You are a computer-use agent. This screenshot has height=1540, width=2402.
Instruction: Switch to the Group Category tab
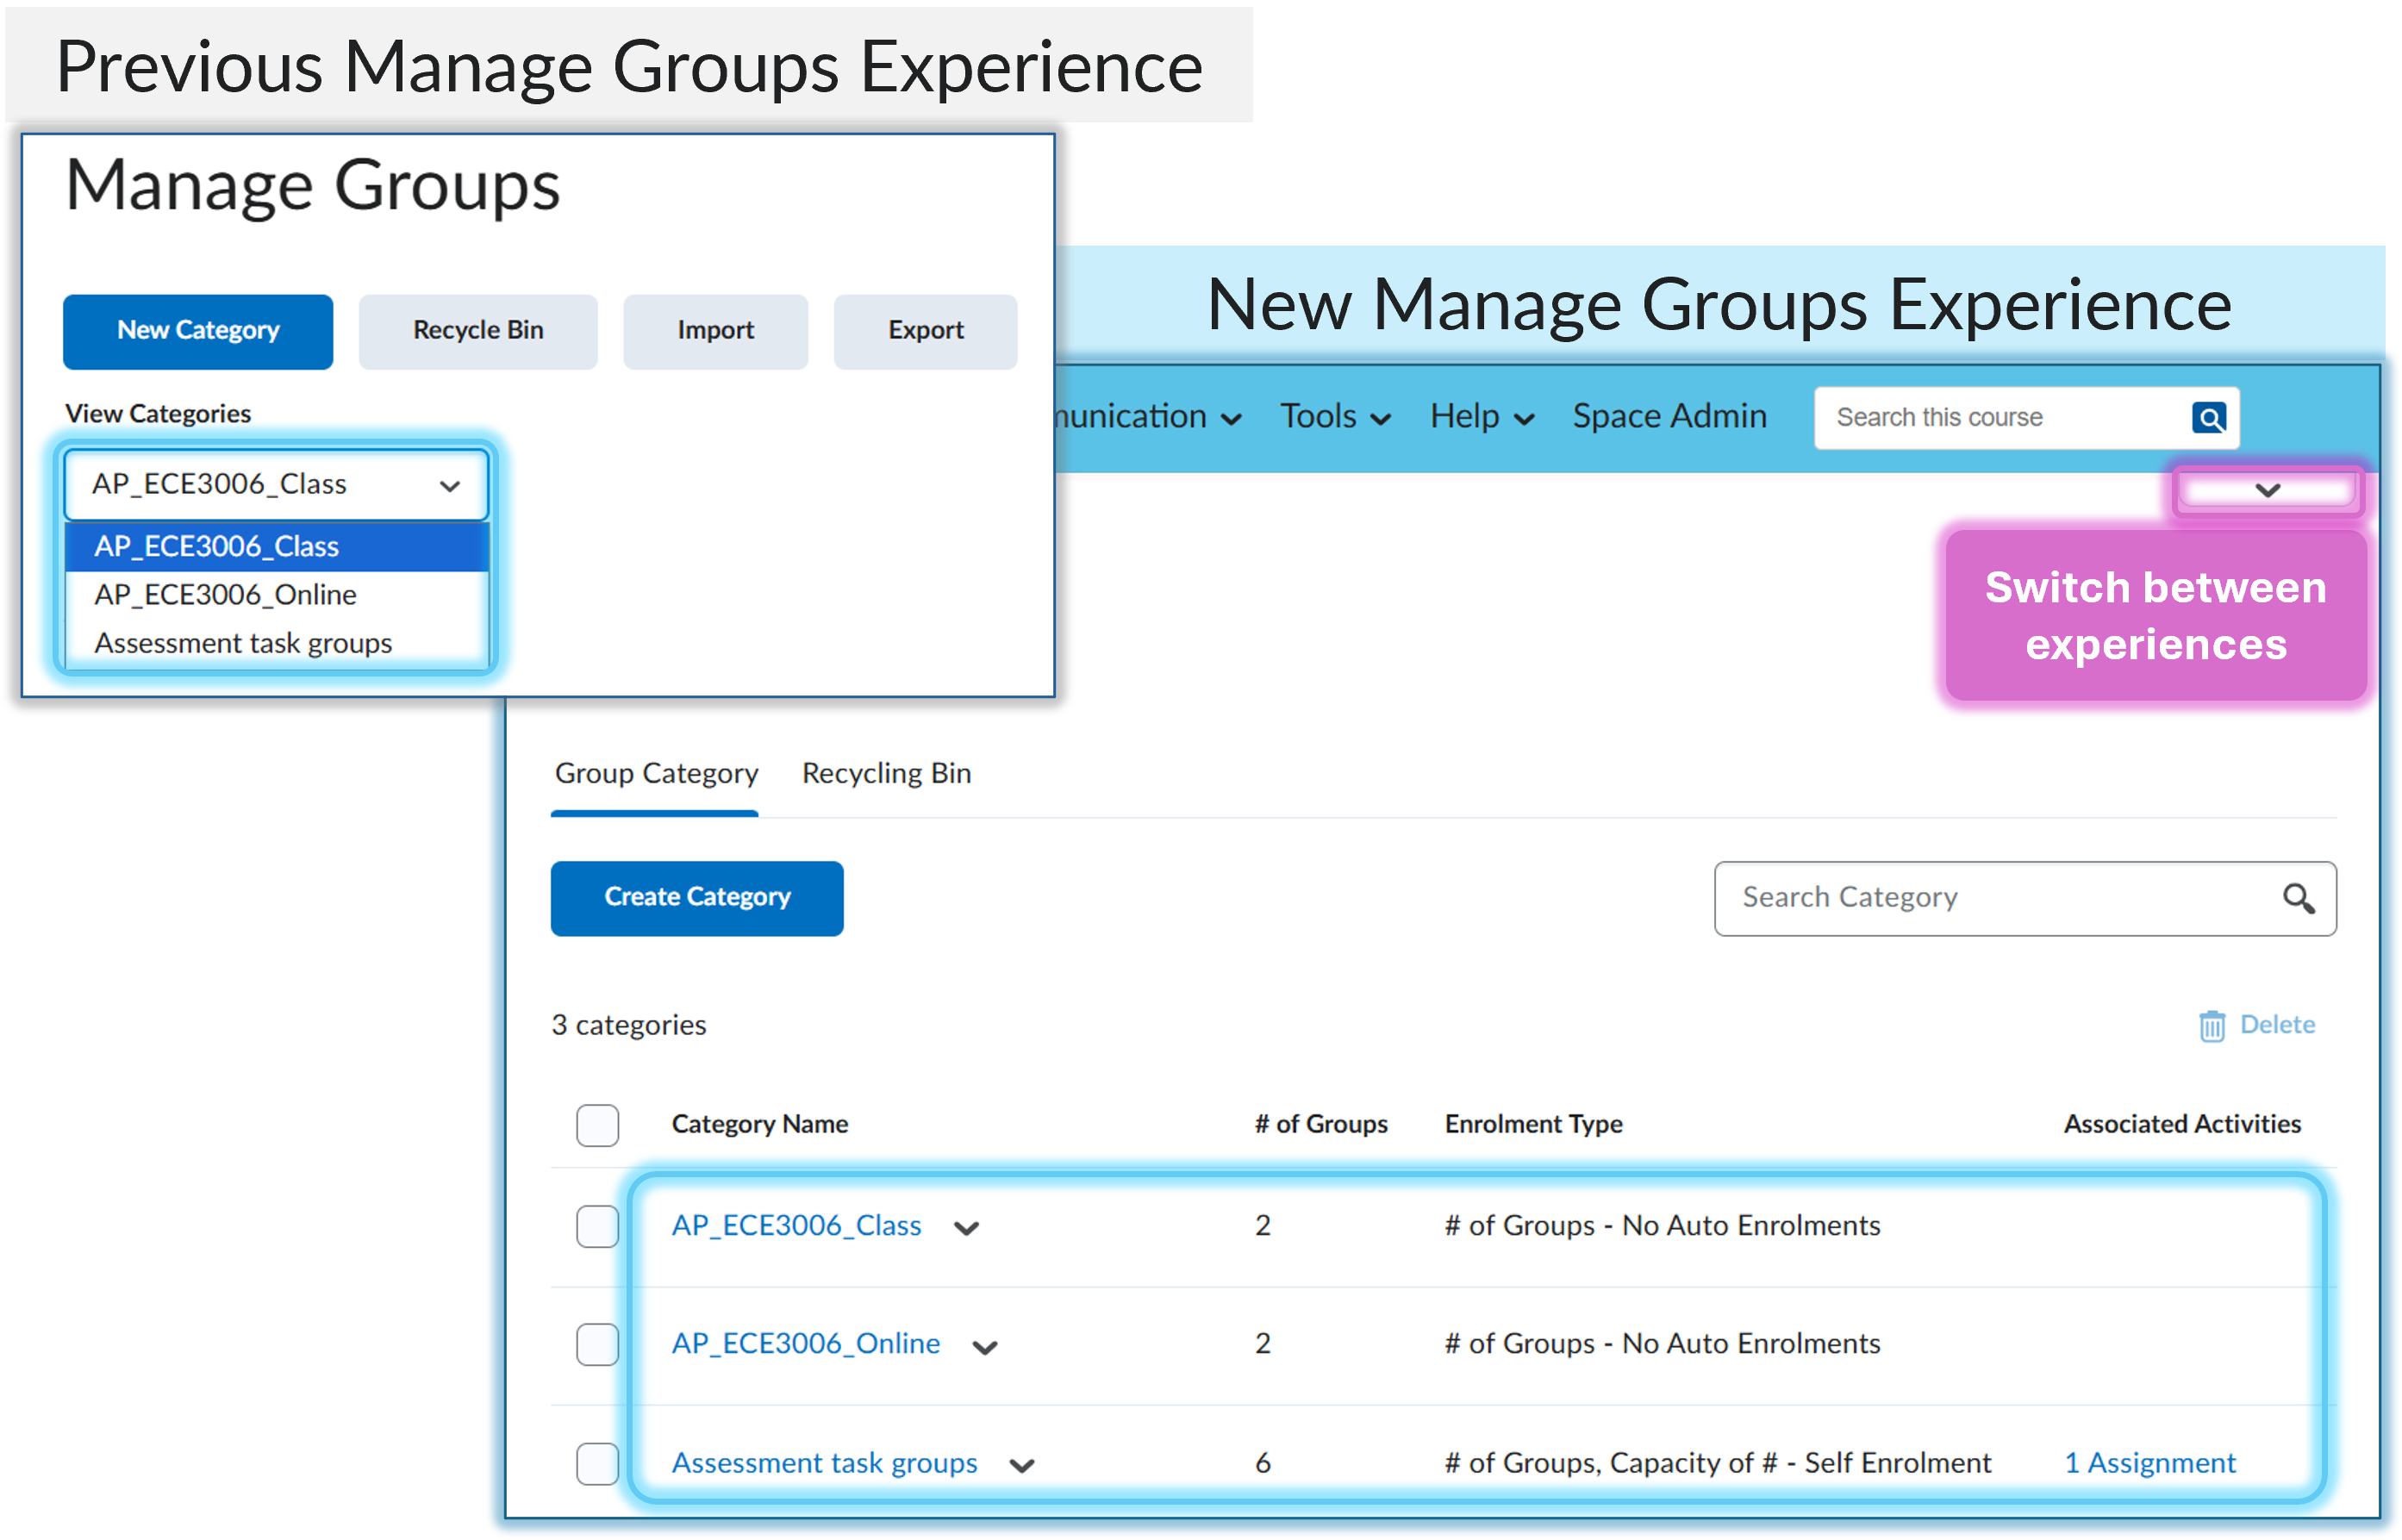click(656, 773)
